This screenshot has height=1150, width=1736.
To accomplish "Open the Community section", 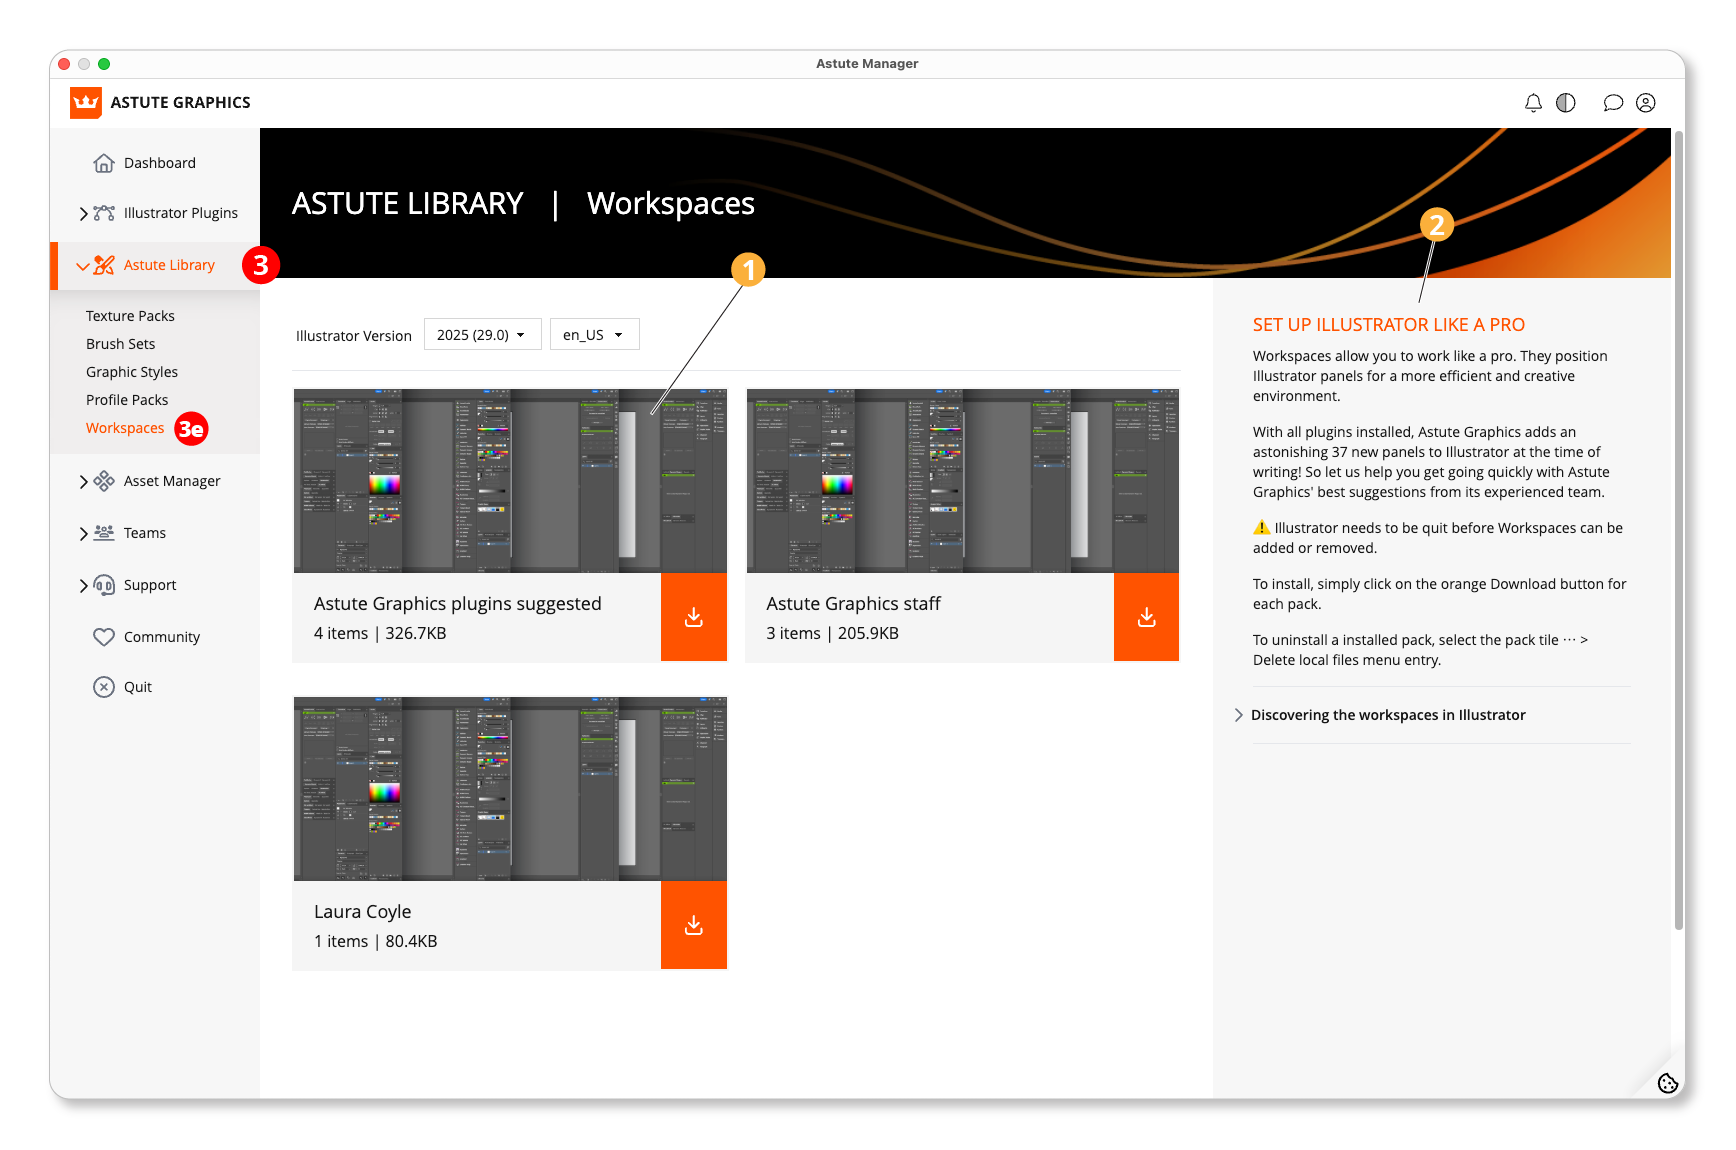I will click(161, 637).
